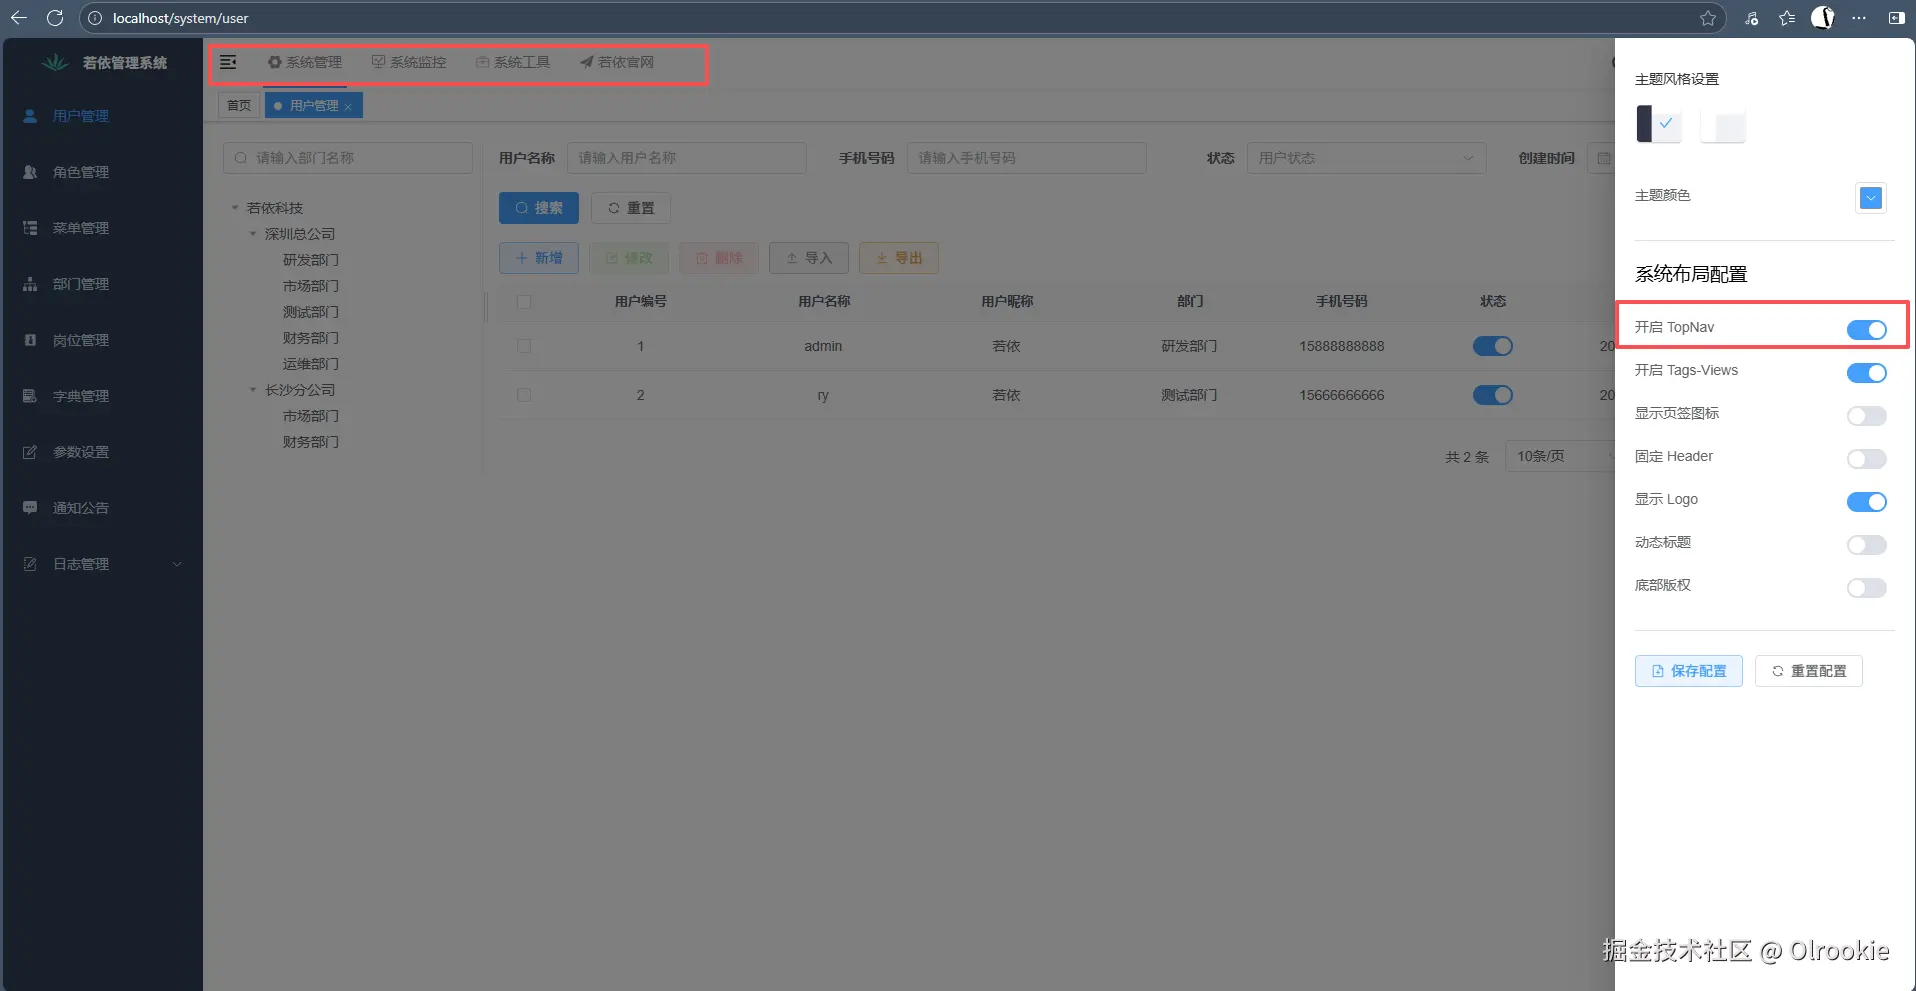Open the 10条/页 page size dropdown

[x=1561, y=456]
